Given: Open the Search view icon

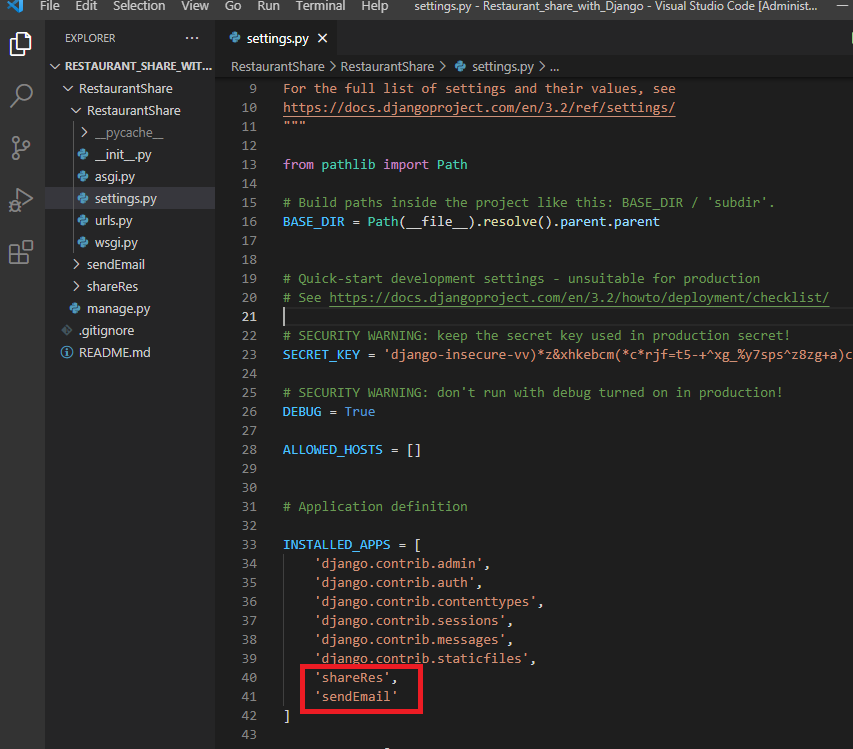Looking at the screenshot, I should click(21, 96).
